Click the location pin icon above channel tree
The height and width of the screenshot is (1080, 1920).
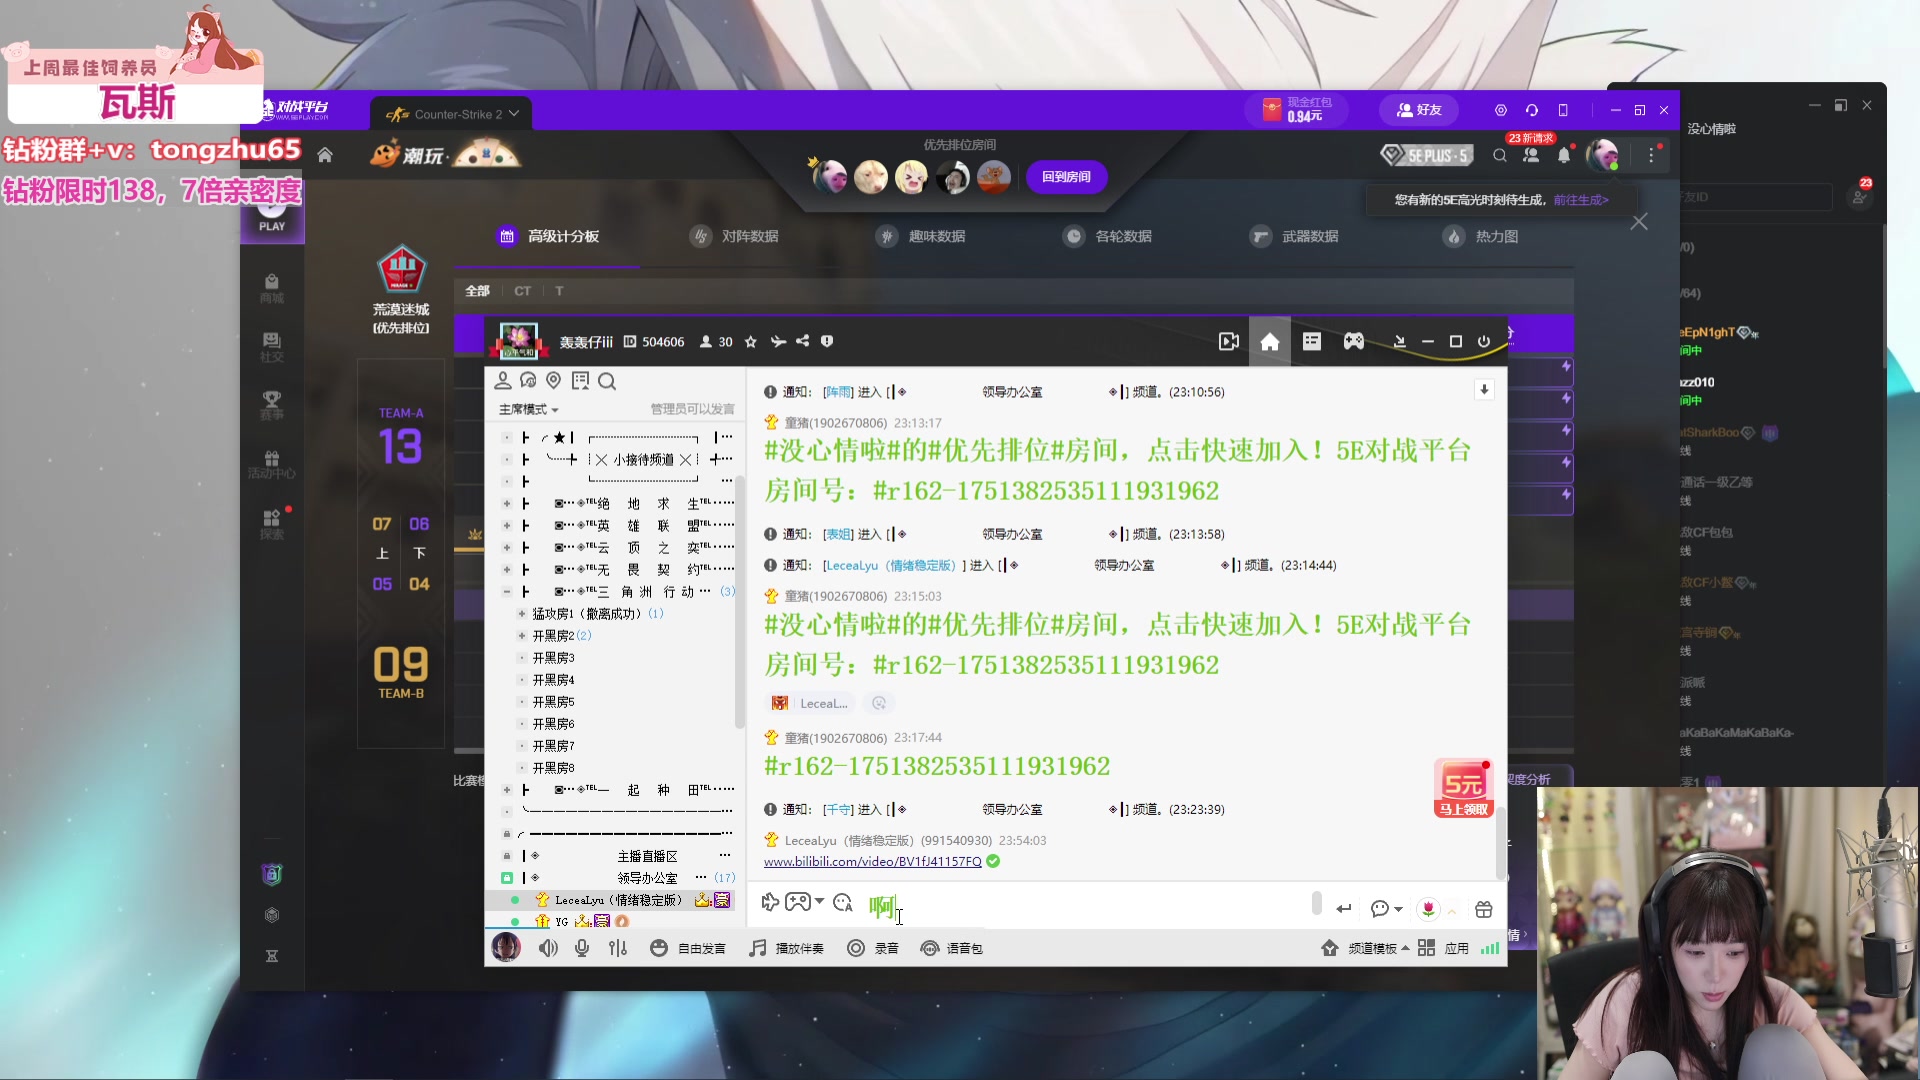[x=554, y=381]
